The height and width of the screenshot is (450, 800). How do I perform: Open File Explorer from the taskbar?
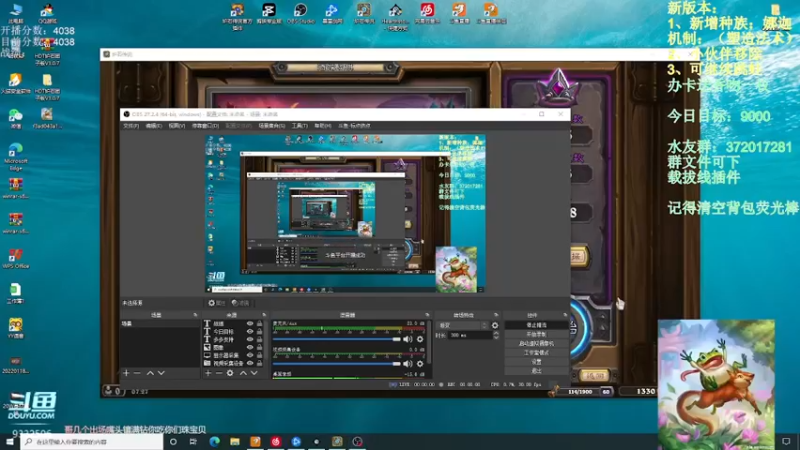pos(235,441)
